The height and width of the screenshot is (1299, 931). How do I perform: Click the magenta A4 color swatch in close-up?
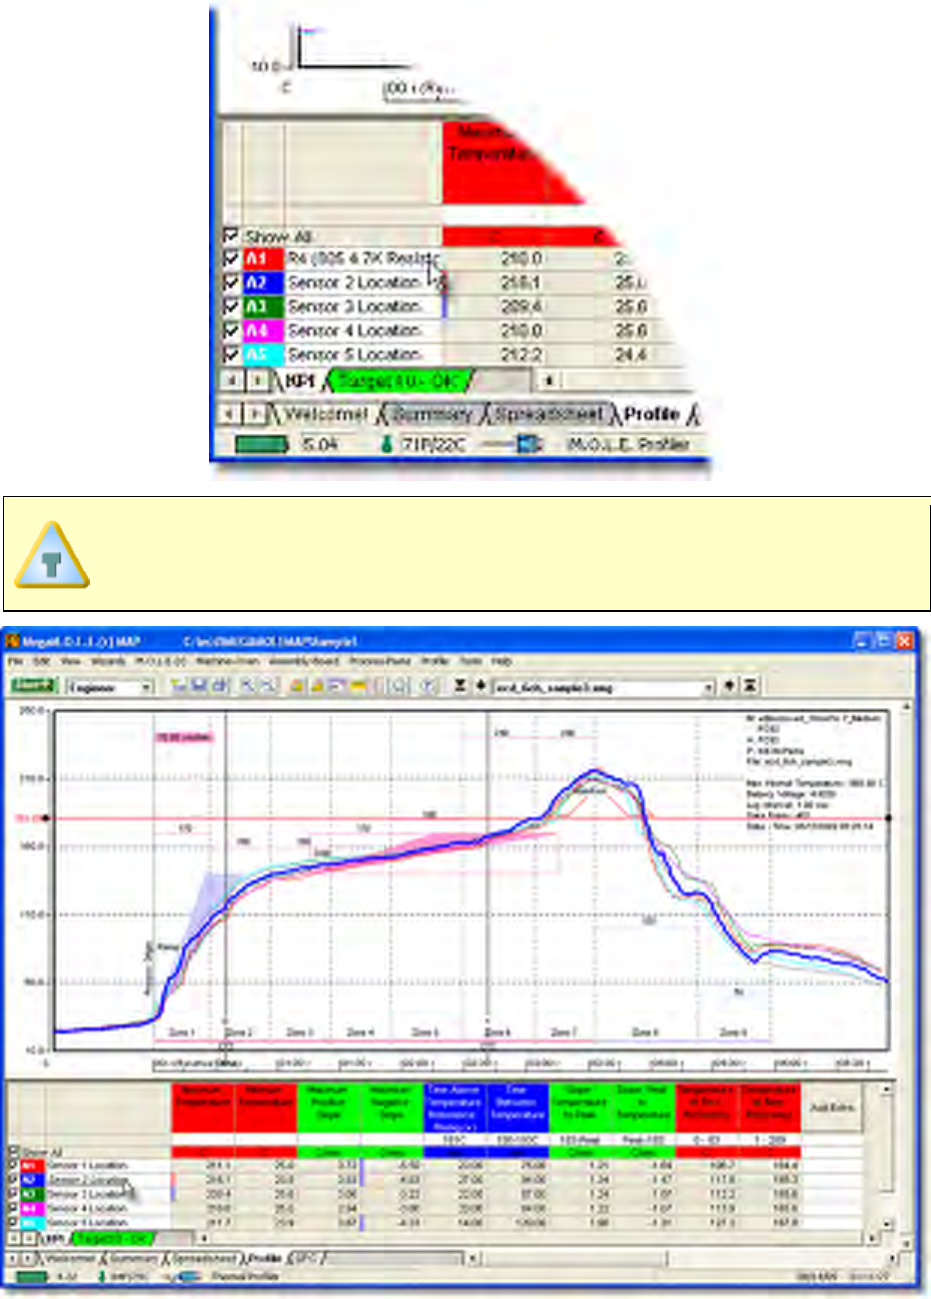coord(262,331)
